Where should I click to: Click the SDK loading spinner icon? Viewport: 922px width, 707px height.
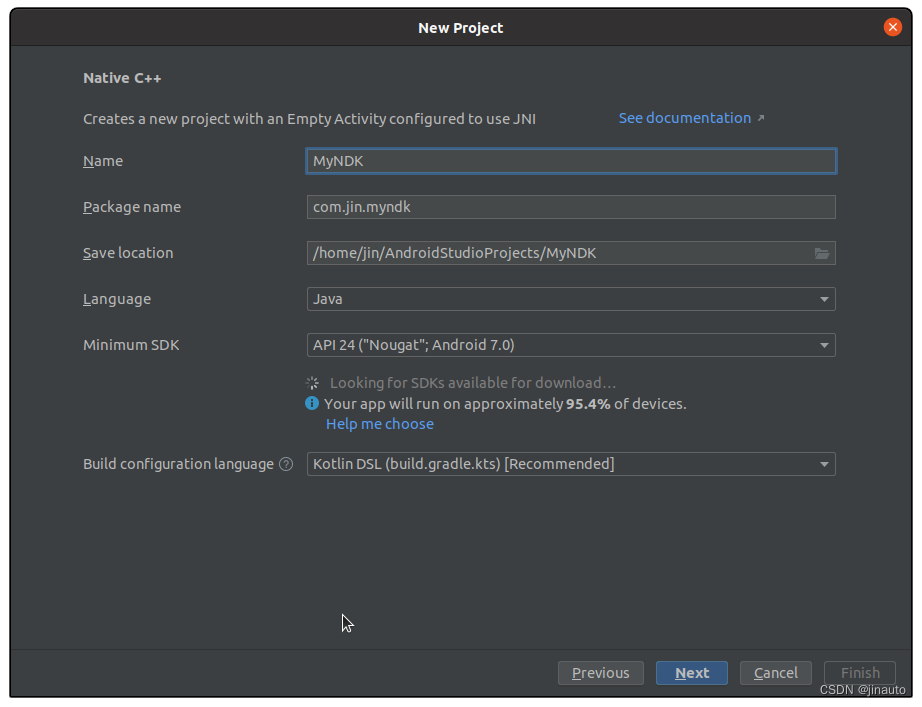[x=312, y=383]
